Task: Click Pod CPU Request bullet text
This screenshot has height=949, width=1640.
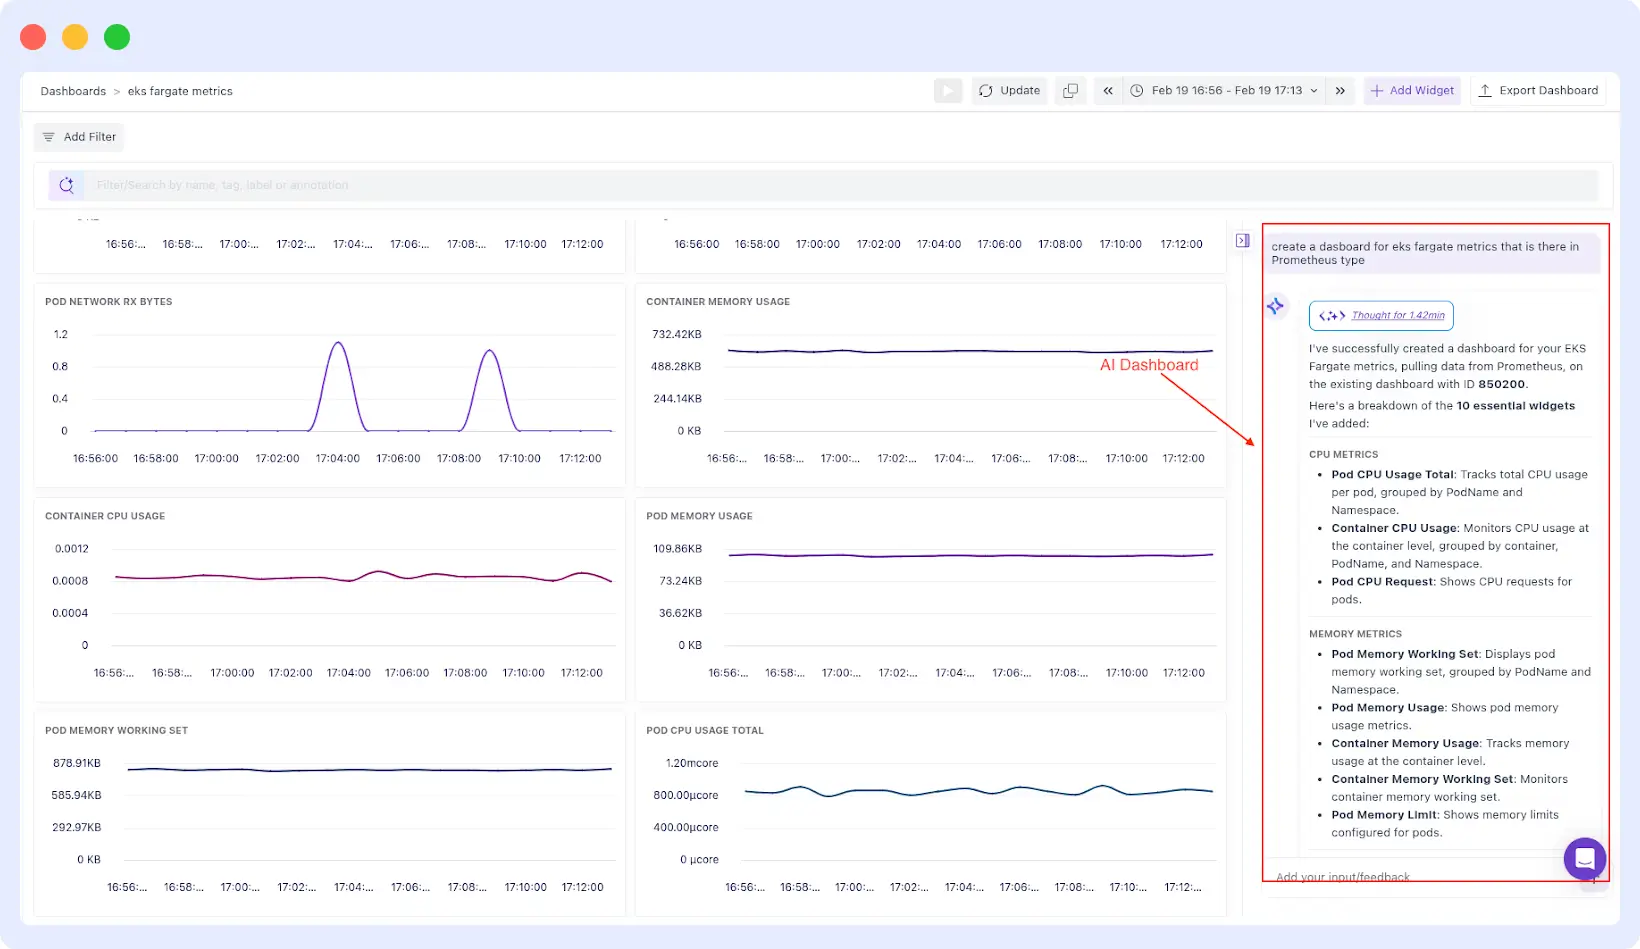Action: (1451, 591)
